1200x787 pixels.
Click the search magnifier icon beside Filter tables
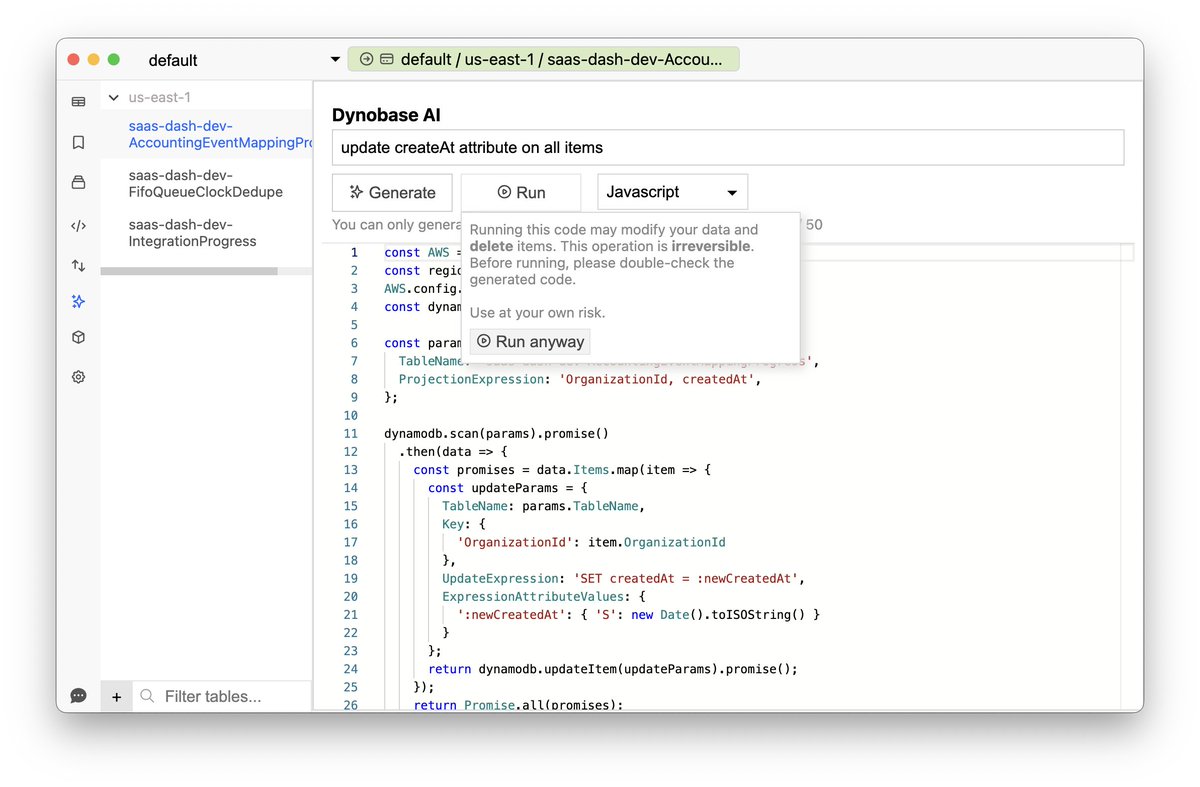click(x=148, y=696)
